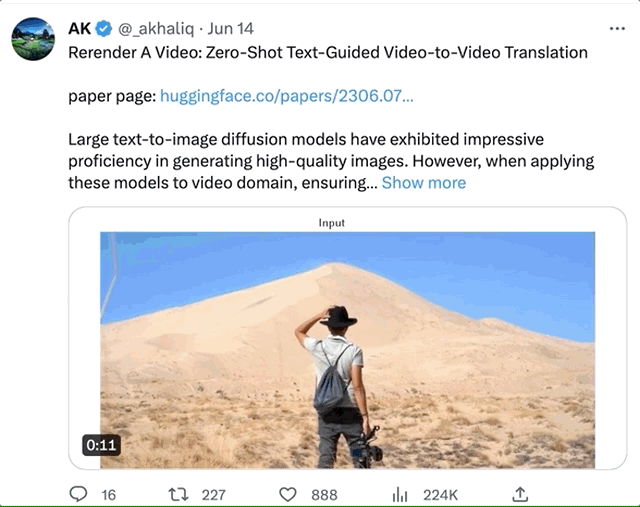Image resolution: width=640 pixels, height=507 pixels.
Task: Click the 16 replies count
Action: coord(109,495)
